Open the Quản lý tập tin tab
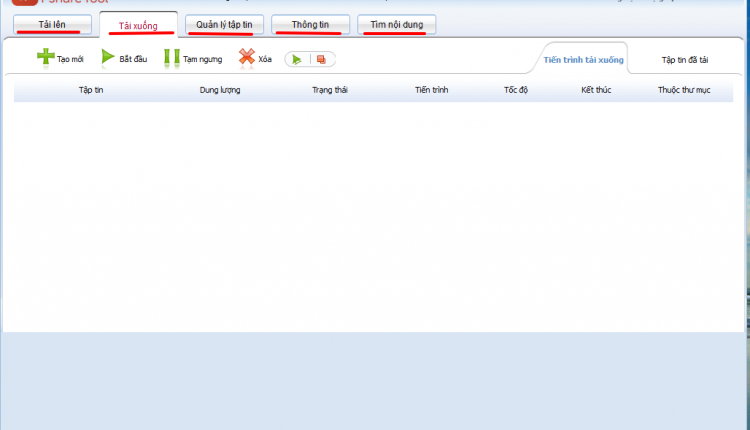This screenshot has width=750, height=430. coord(224,24)
